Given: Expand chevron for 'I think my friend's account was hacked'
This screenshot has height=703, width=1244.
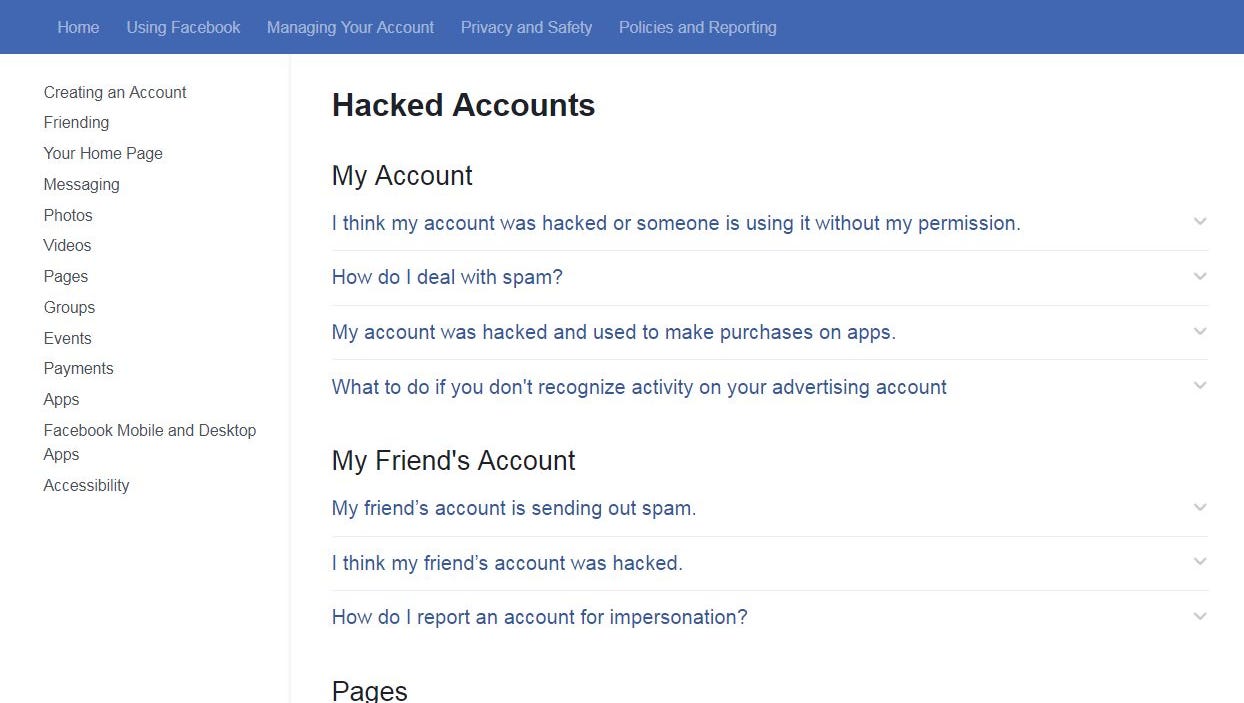Looking at the screenshot, I should pyautogui.click(x=1200, y=561).
